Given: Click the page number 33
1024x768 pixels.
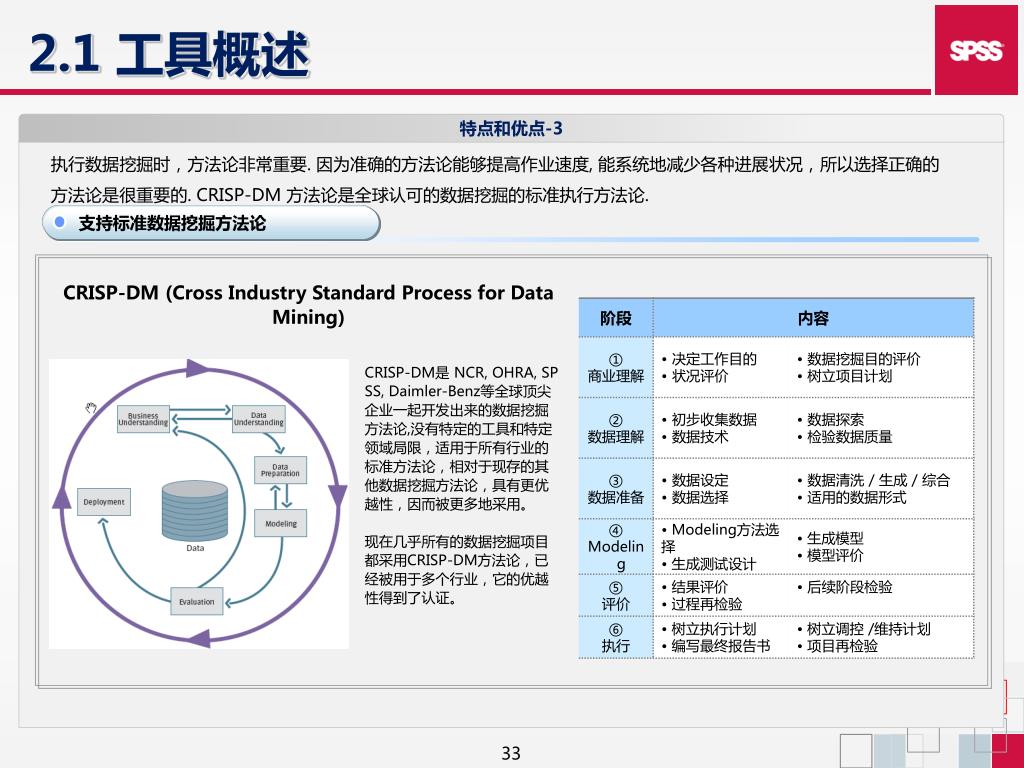Looking at the screenshot, I should (x=511, y=753).
